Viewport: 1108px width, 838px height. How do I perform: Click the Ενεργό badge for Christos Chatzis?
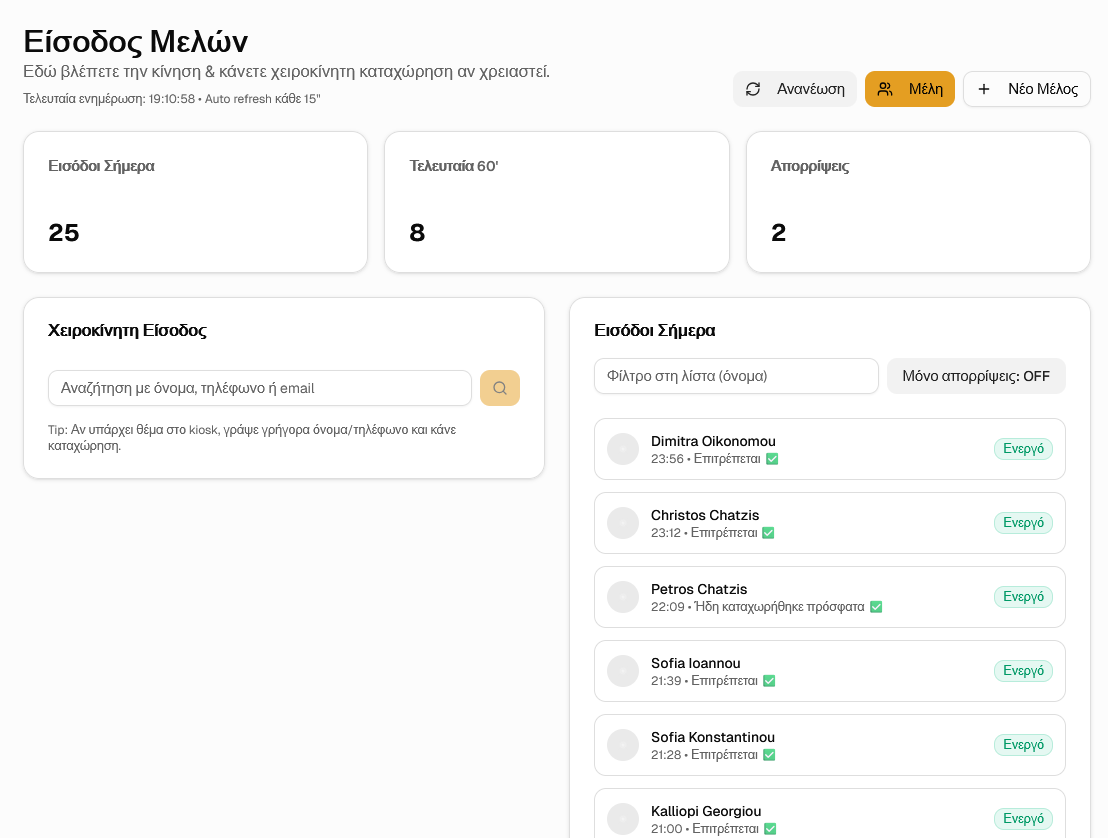pos(1023,523)
